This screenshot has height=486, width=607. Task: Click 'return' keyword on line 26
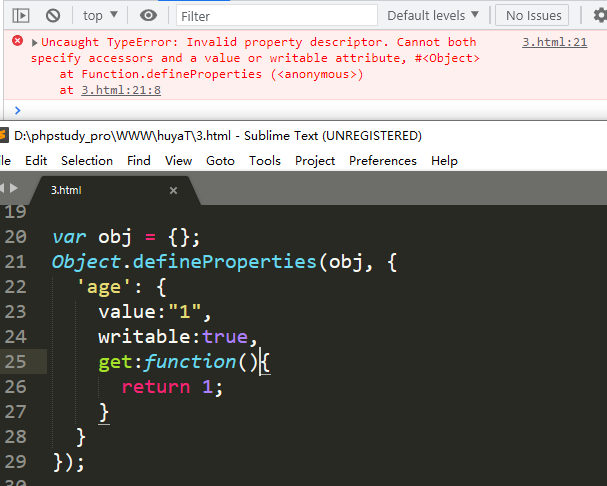156,387
